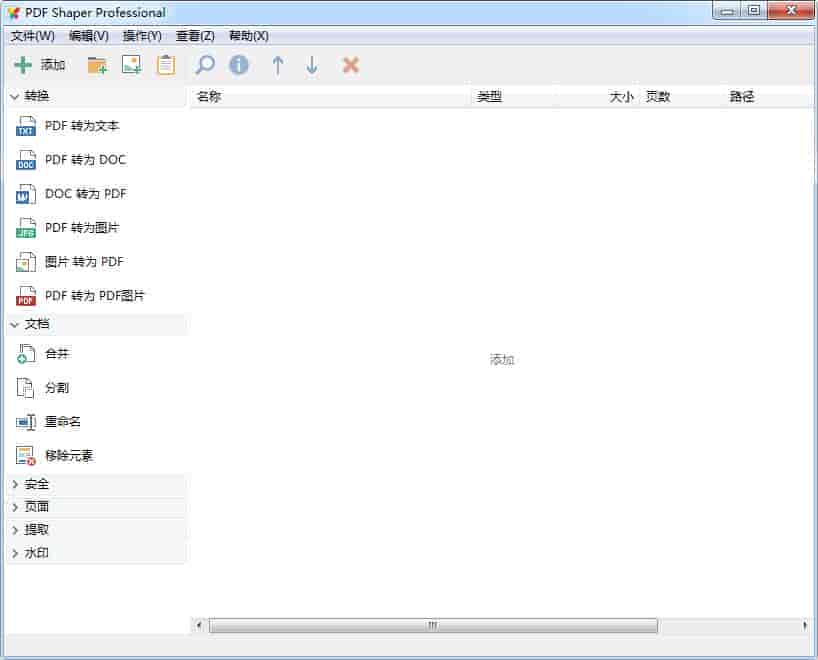Select PDF 转为 PDF图片 red icon
Viewport: 818px width, 660px height.
[26, 296]
